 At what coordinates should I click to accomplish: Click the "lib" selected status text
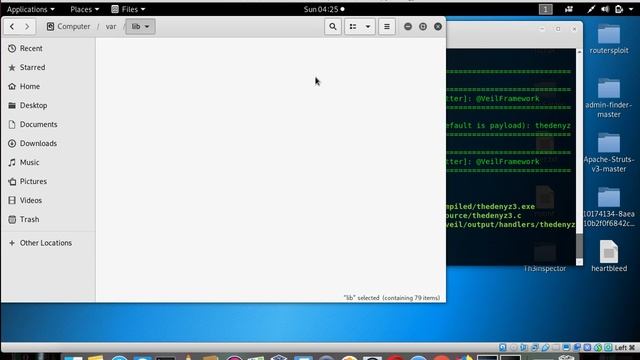391,298
